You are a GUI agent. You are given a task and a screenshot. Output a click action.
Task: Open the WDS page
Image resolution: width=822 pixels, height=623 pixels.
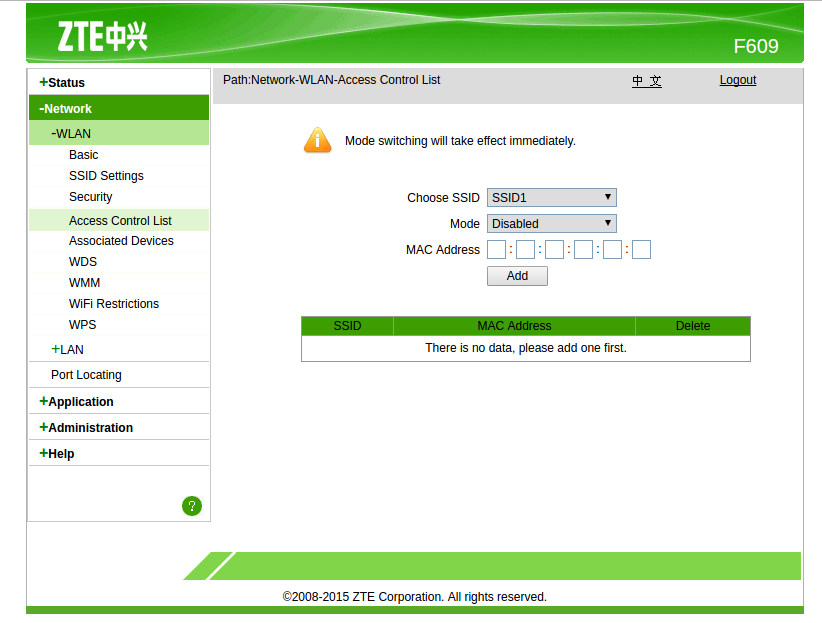[x=83, y=262]
